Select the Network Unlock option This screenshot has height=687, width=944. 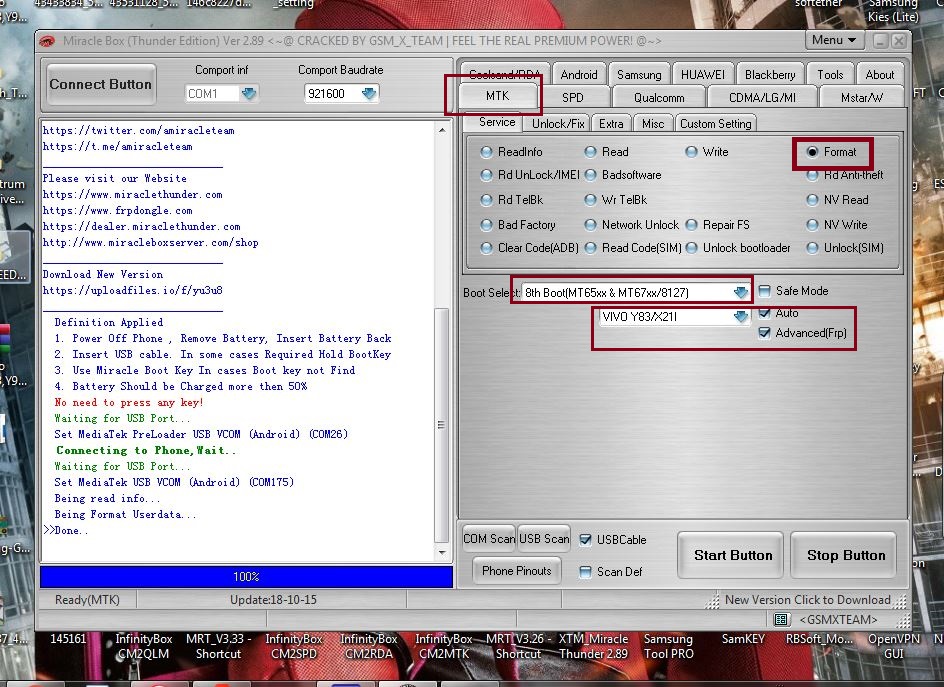coord(591,225)
